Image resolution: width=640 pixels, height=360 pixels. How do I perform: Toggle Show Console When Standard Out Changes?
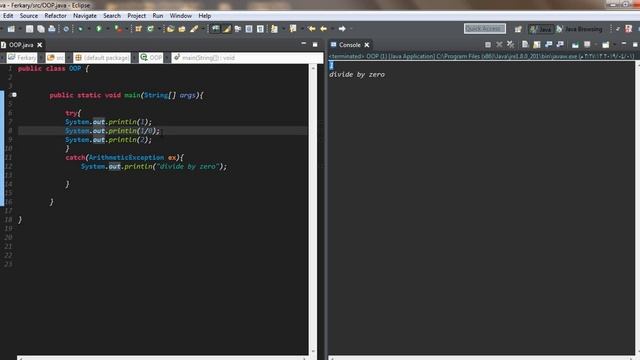[549, 44]
